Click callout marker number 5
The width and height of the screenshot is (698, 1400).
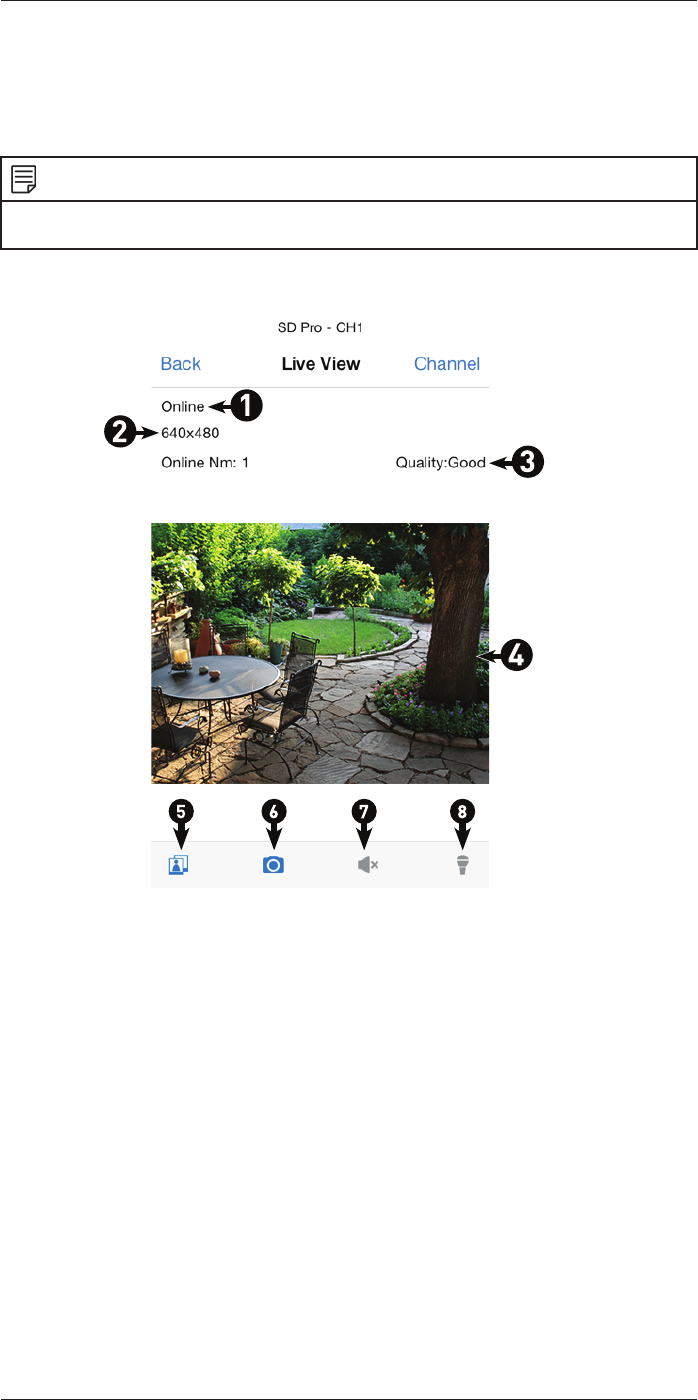click(x=180, y=812)
